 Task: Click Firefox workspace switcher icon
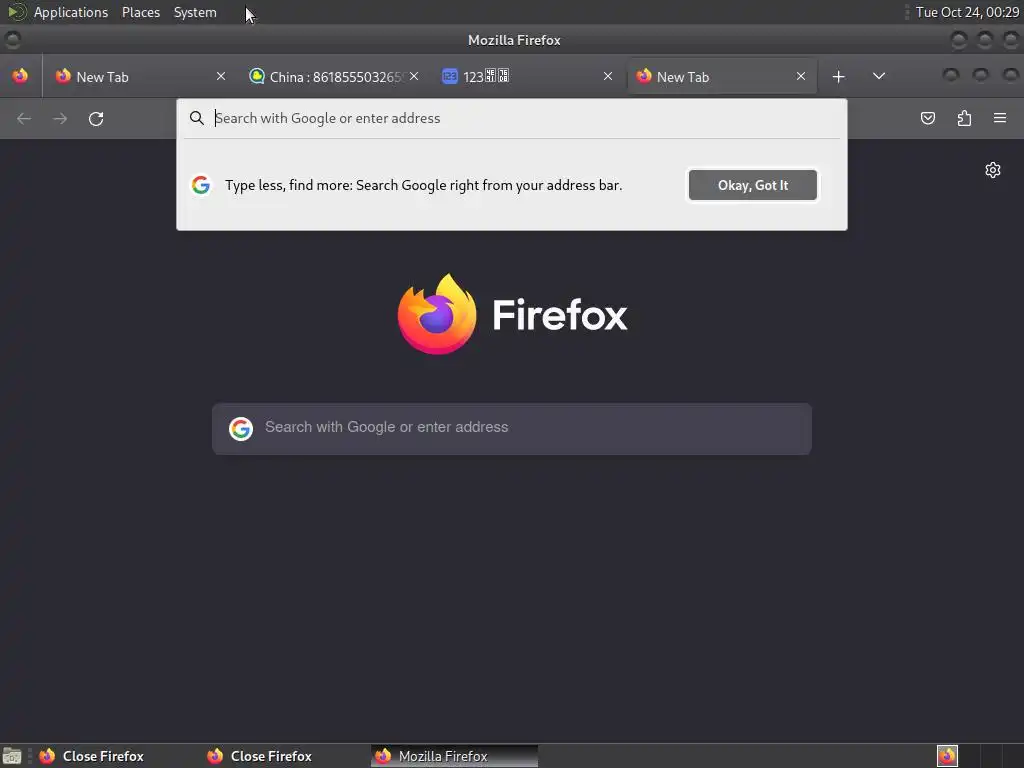click(947, 756)
